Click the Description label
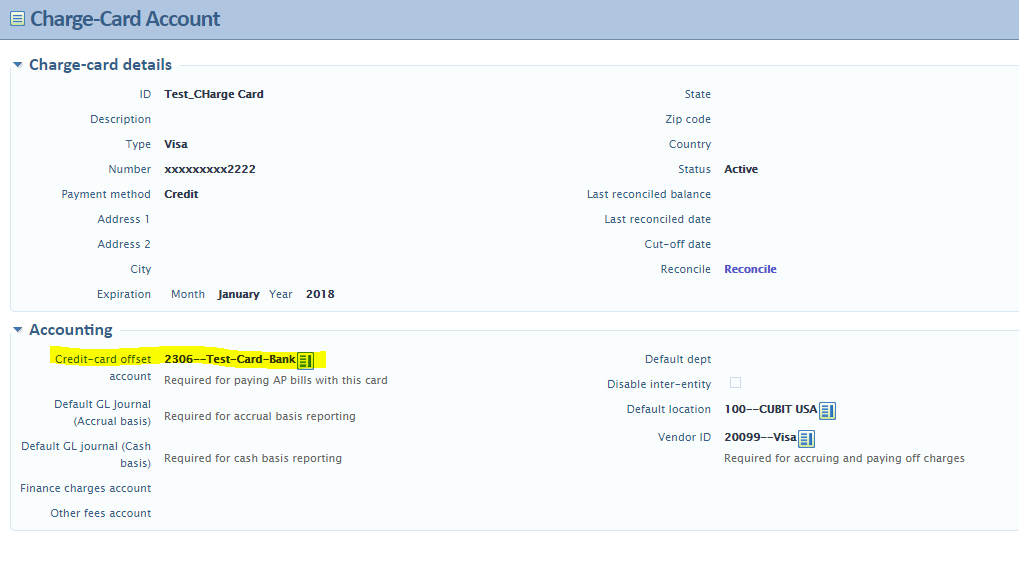 [120, 120]
